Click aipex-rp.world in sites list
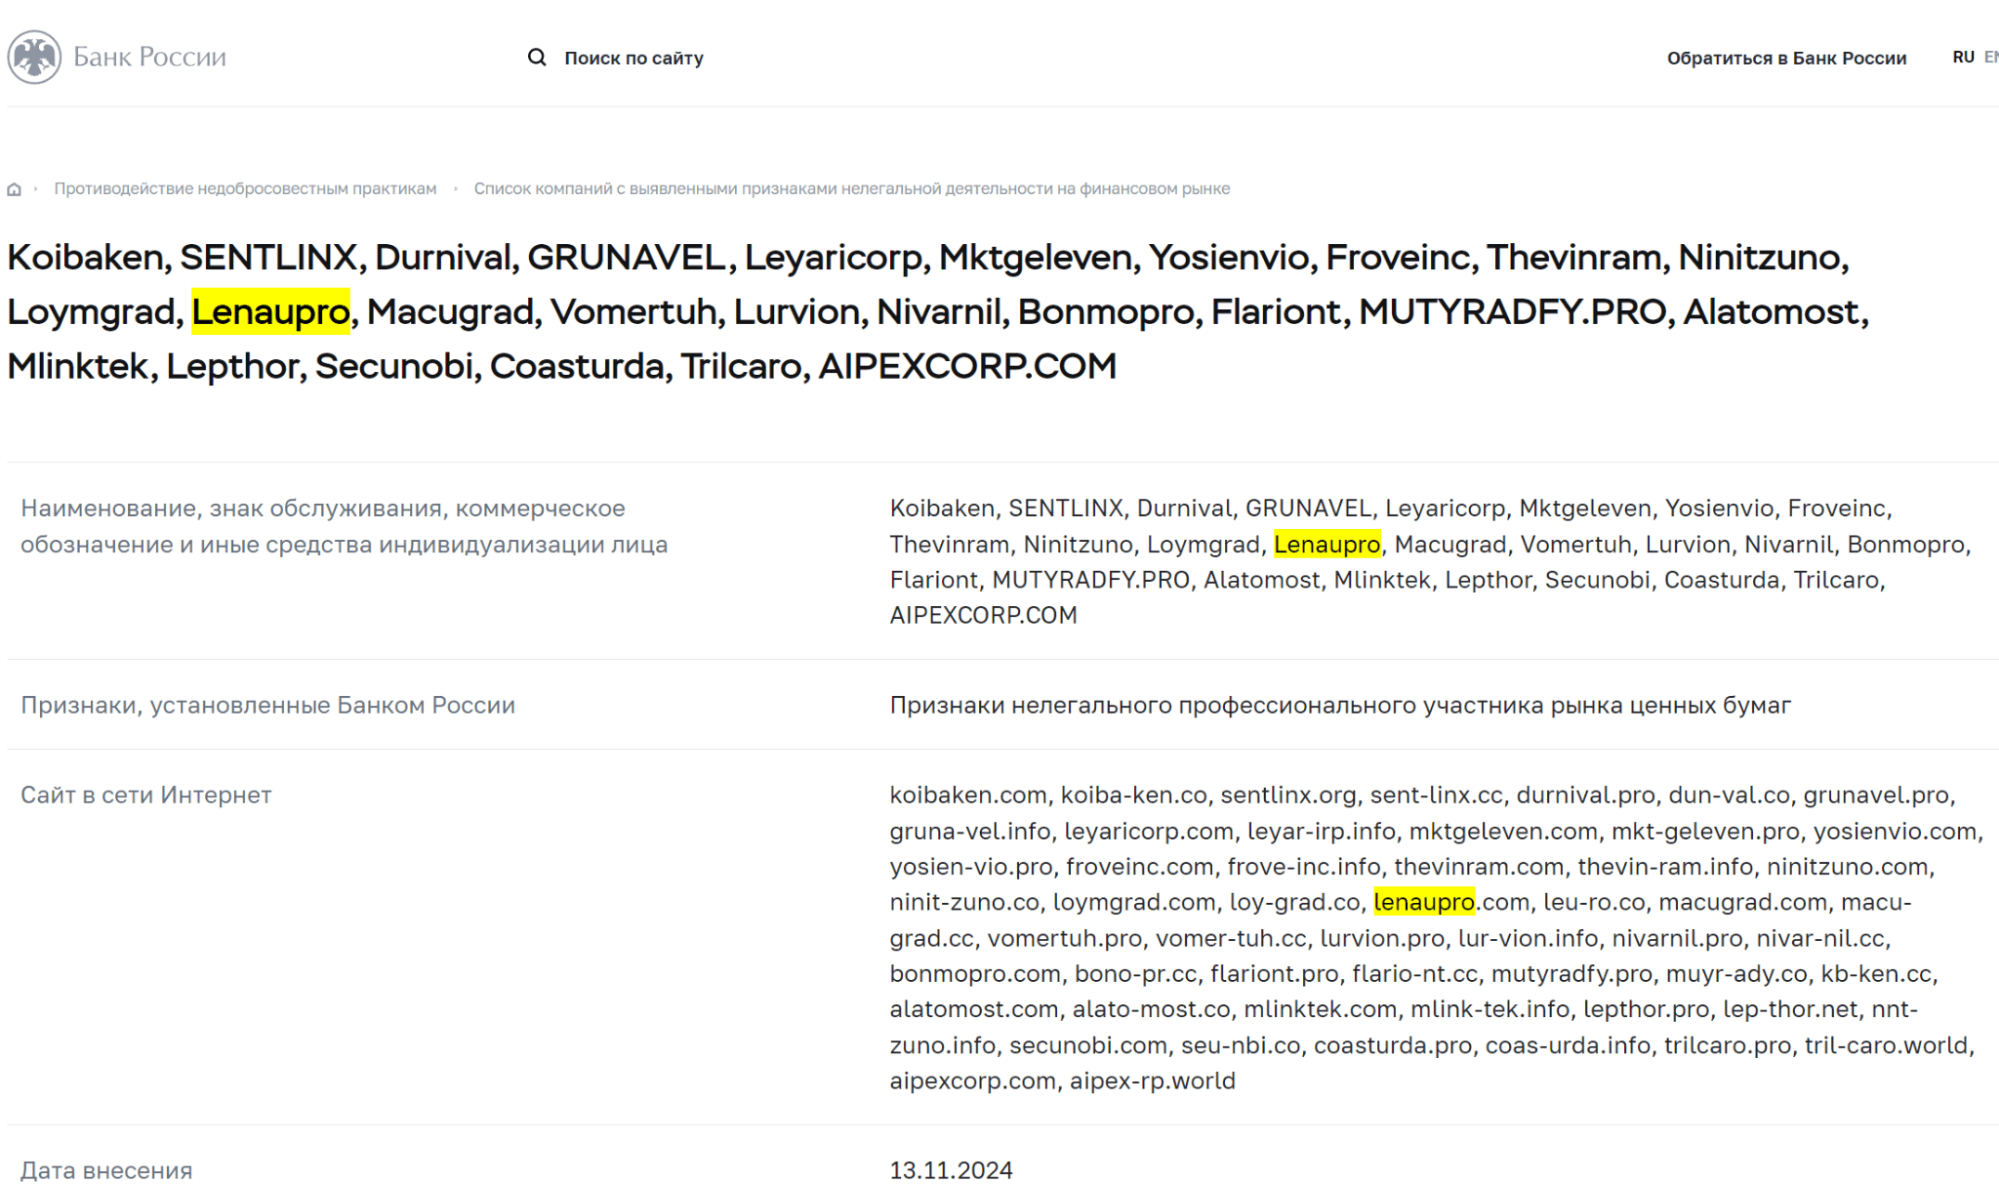The image size is (1999, 1195). pyautogui.click(x=1152, y=1081)
